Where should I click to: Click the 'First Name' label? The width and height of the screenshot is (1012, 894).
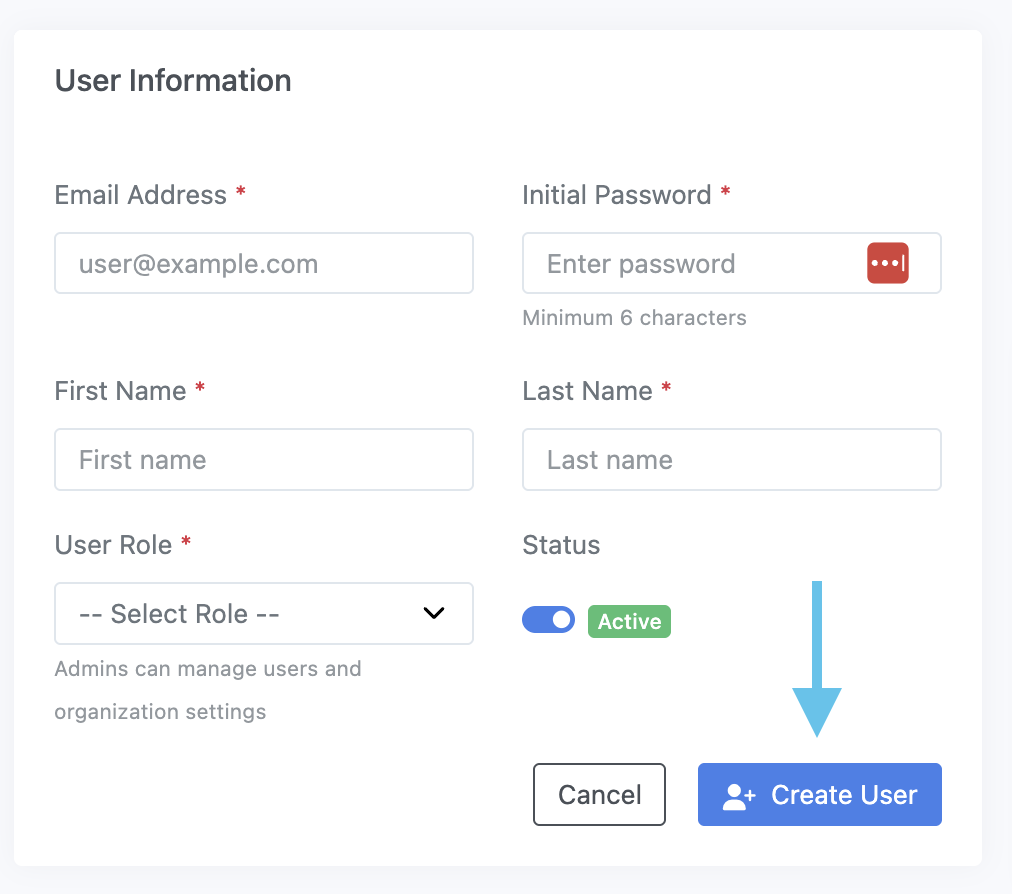[121, 391]
